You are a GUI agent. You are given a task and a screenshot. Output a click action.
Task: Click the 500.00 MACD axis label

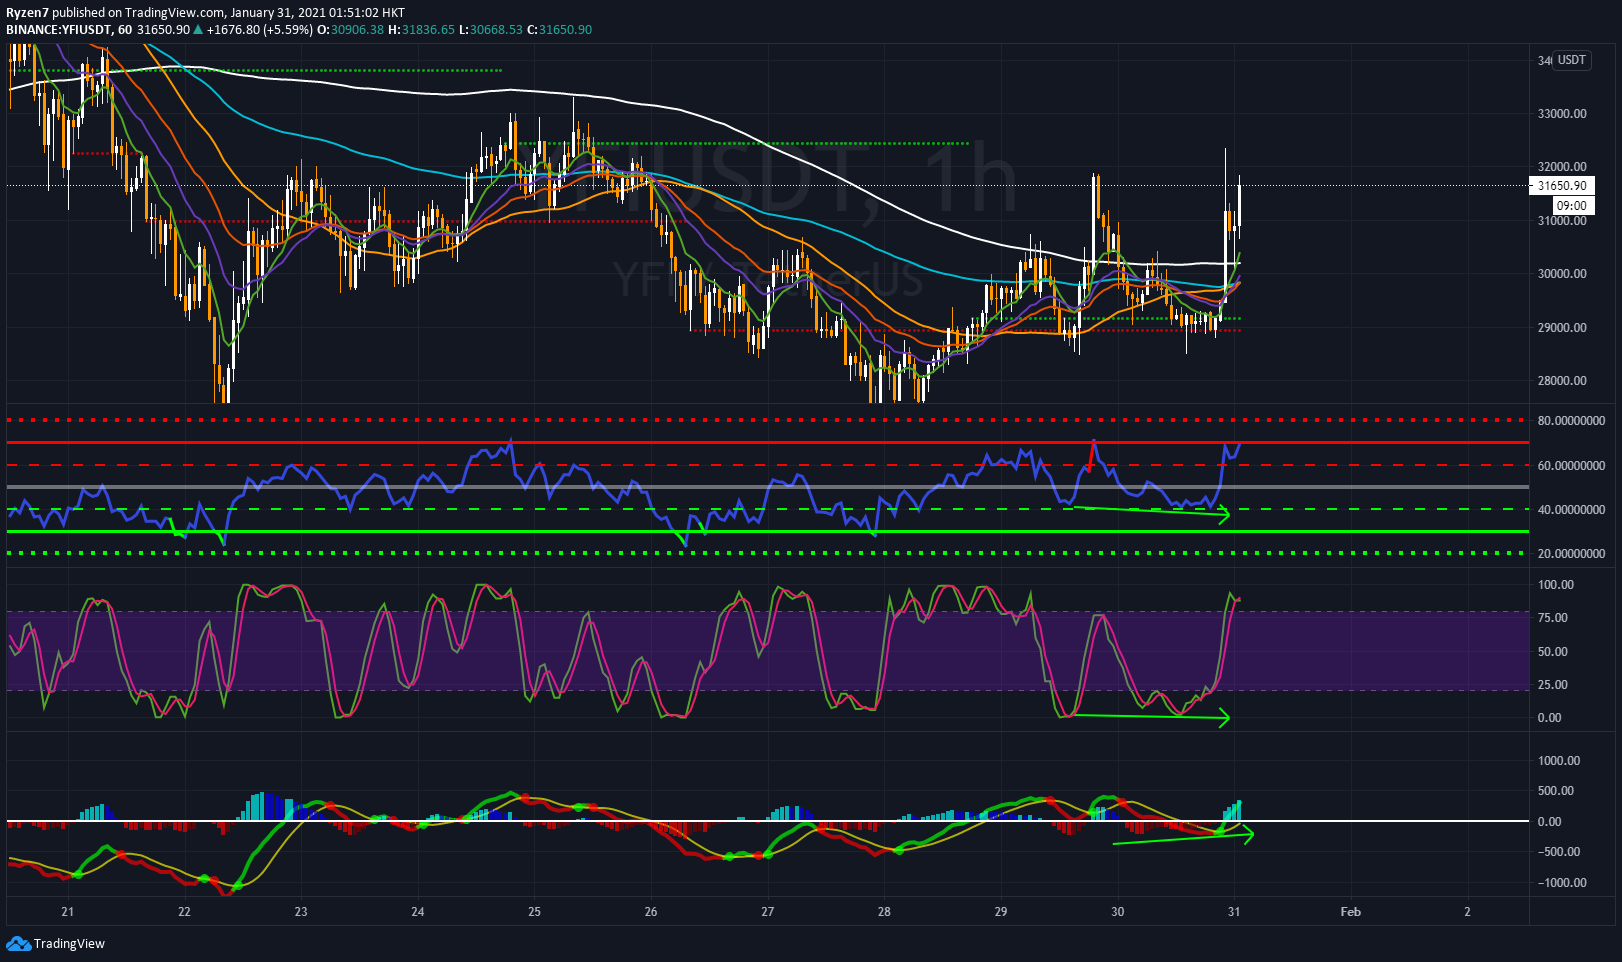tap(1556, 791)
